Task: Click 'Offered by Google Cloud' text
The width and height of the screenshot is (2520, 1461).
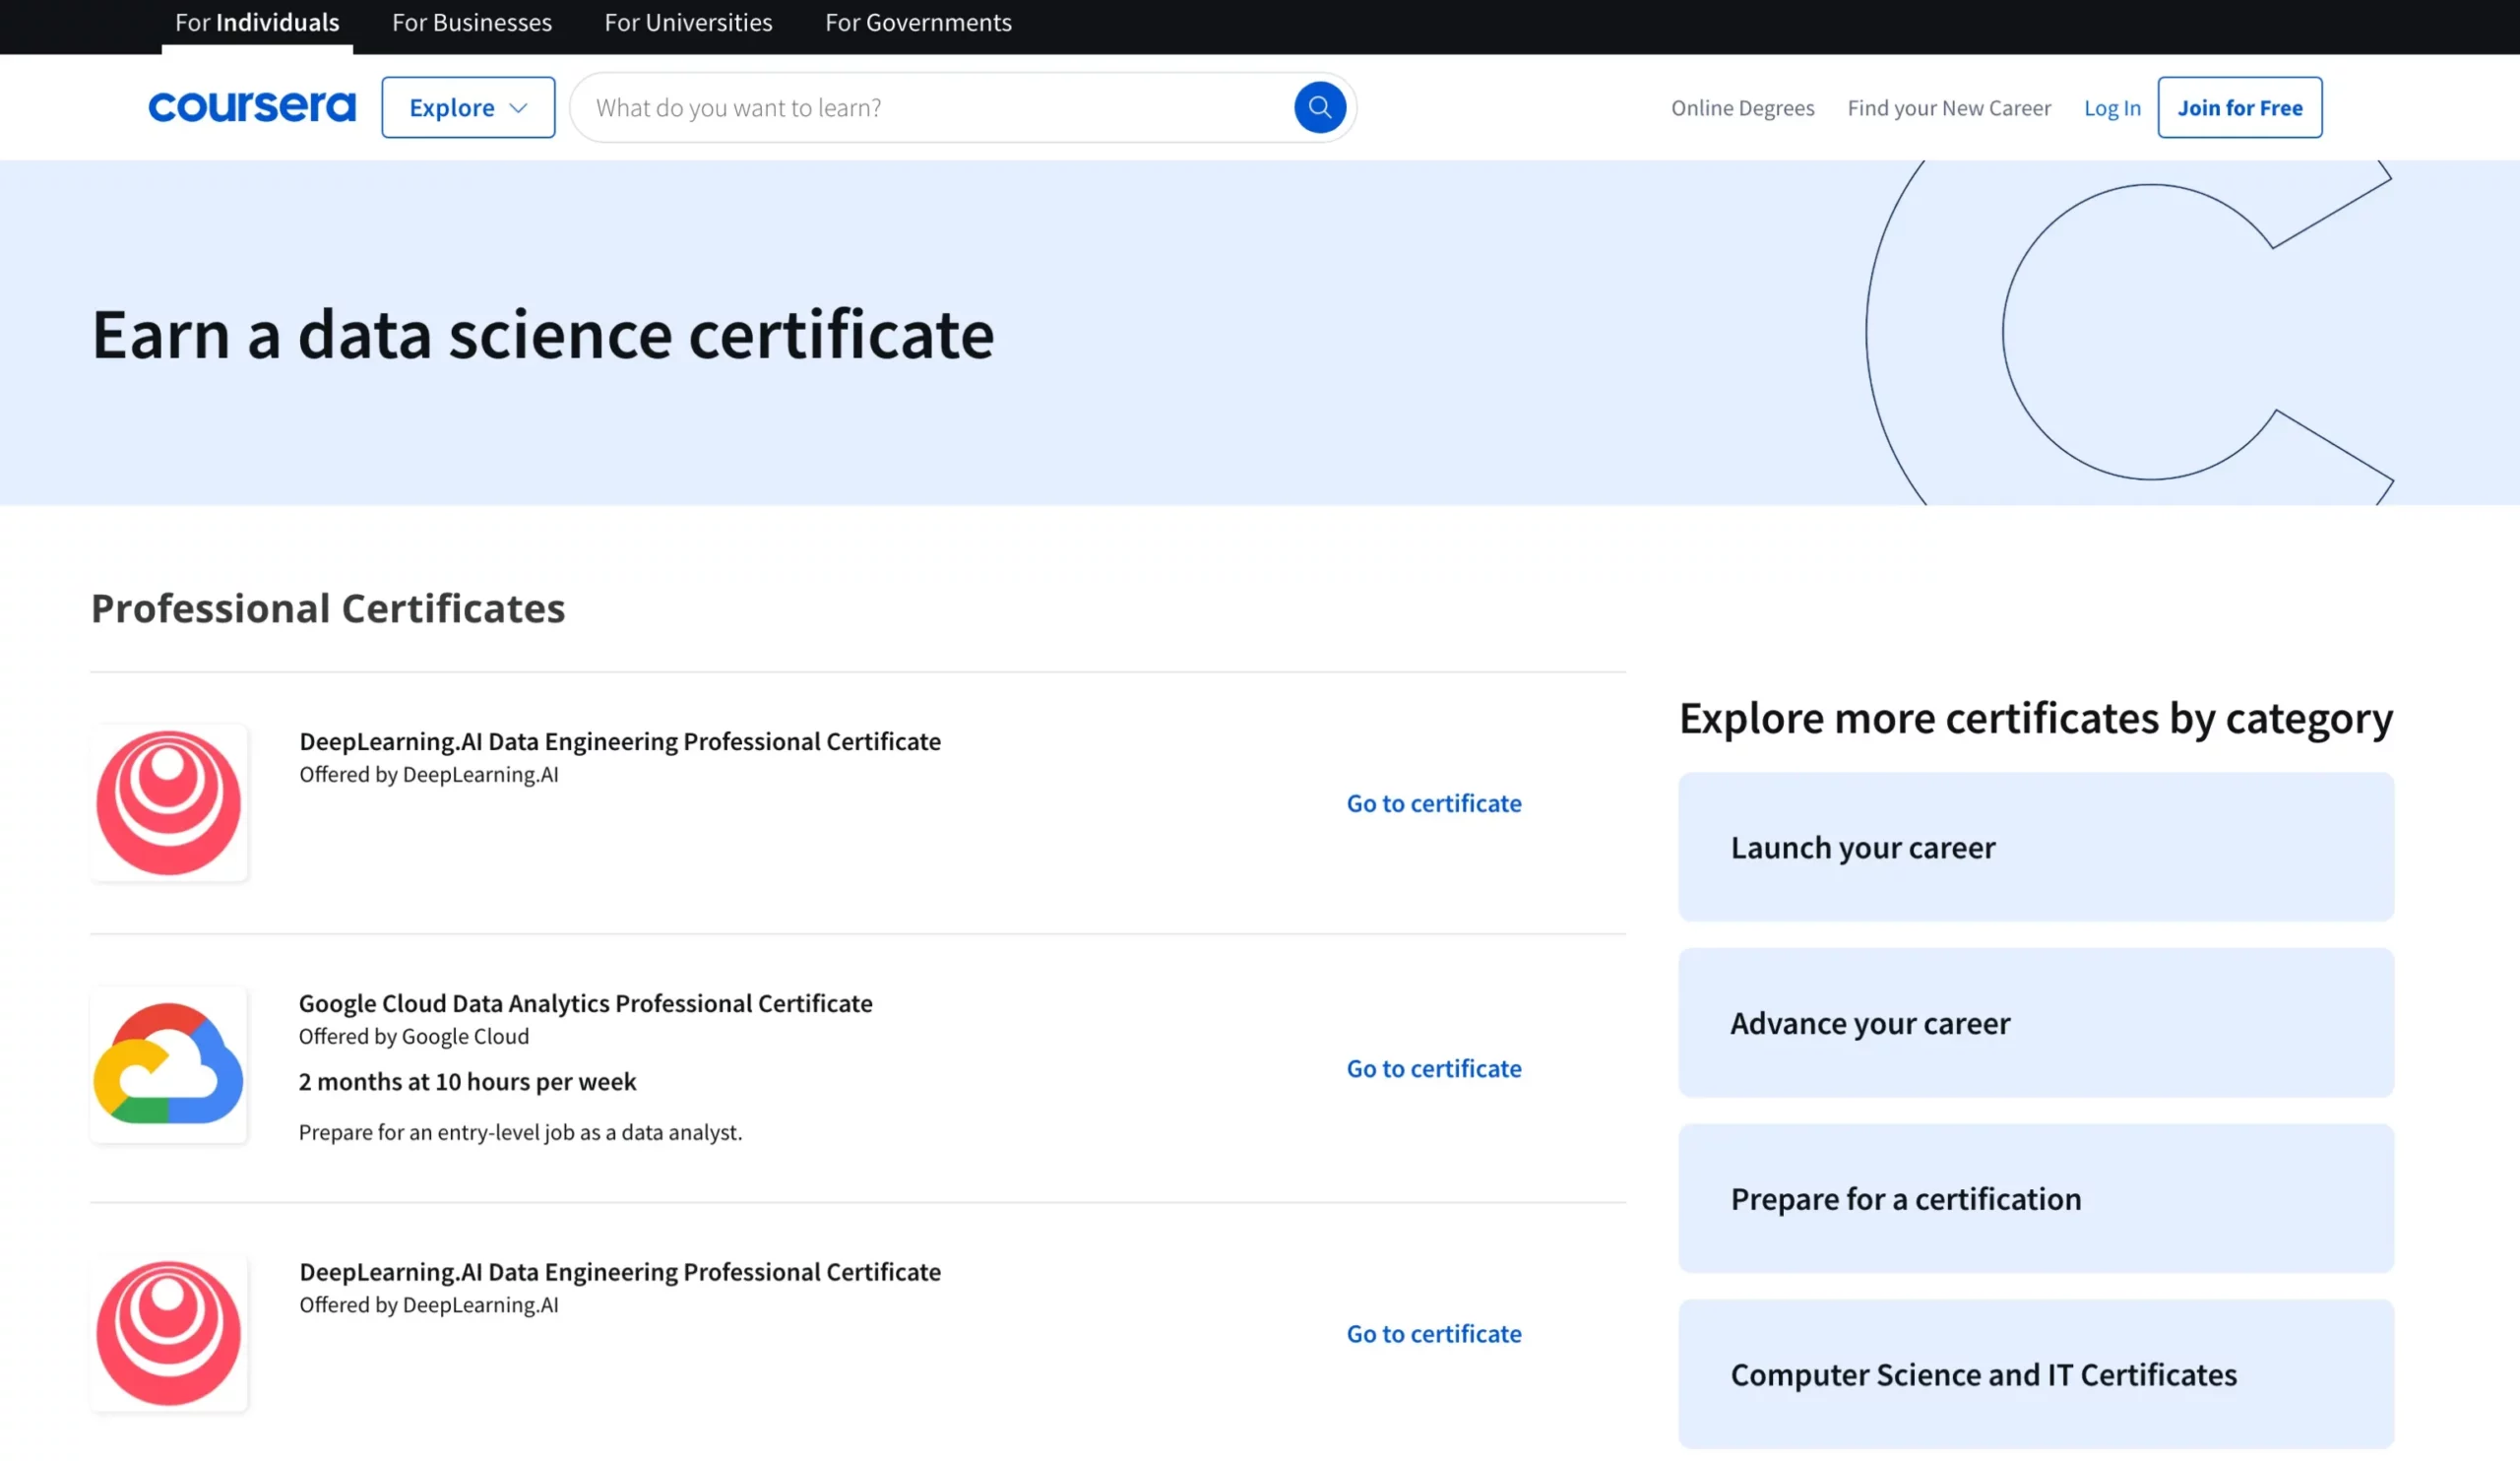Action: point(414,1036)
